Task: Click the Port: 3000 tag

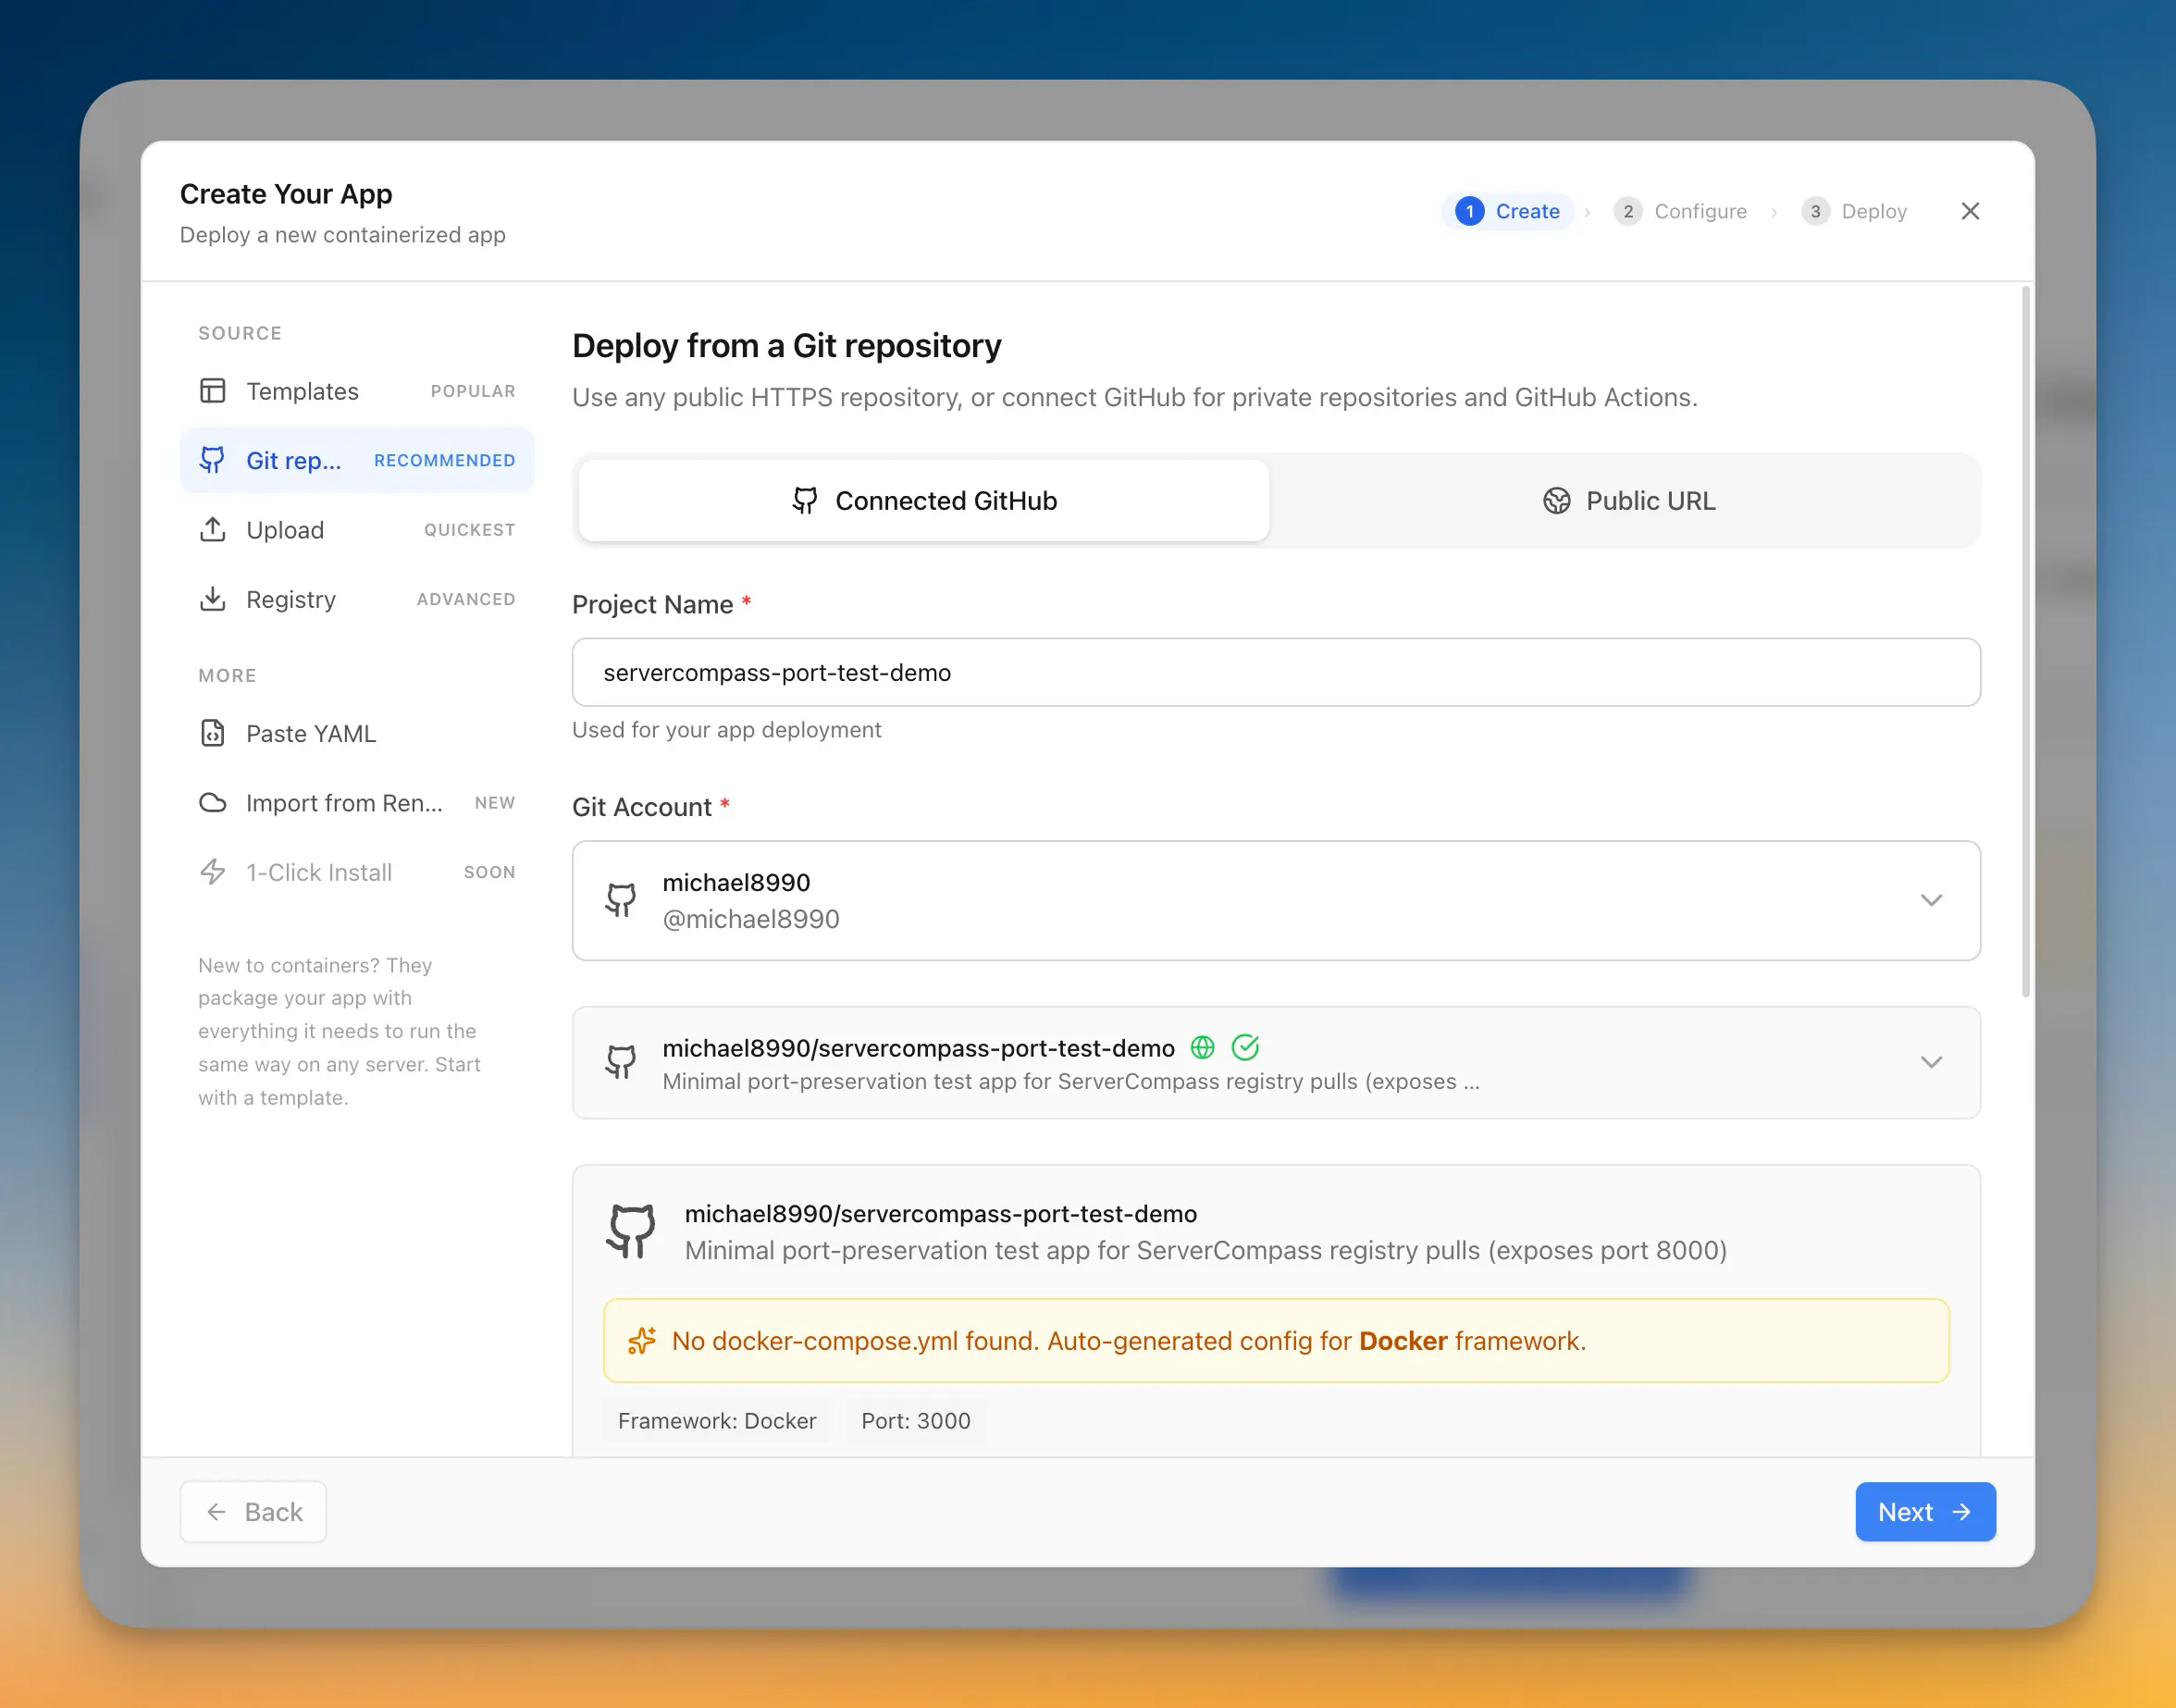Action: click(916, 1420)
